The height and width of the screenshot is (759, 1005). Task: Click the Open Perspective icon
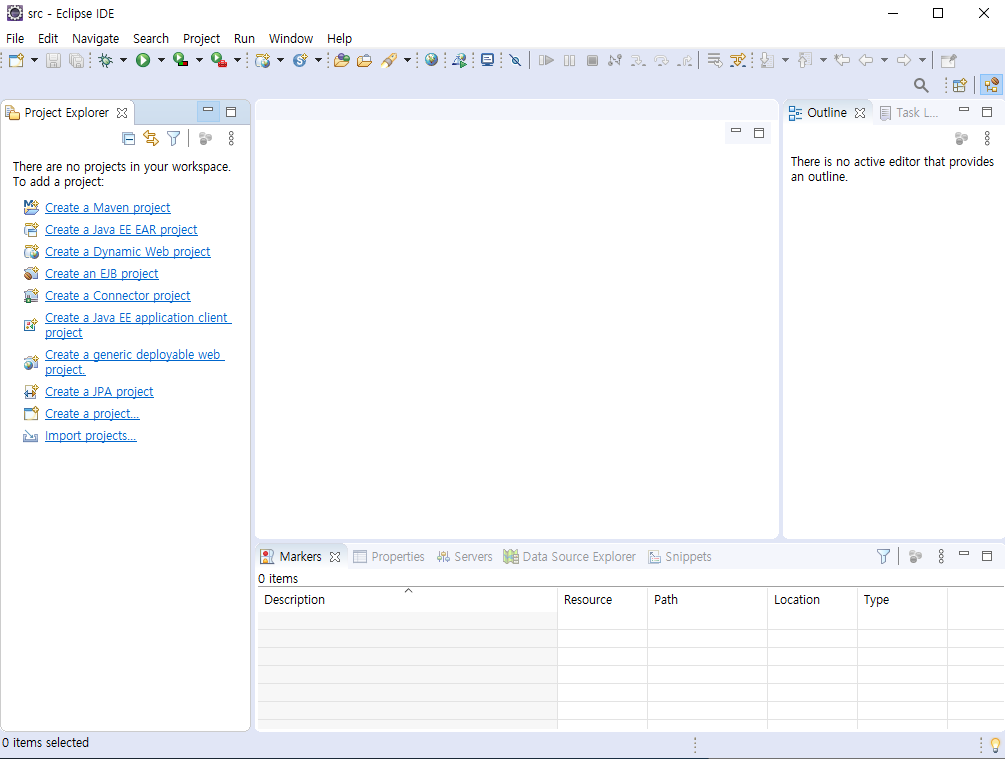pyautogui.click(x=959, y=85)
